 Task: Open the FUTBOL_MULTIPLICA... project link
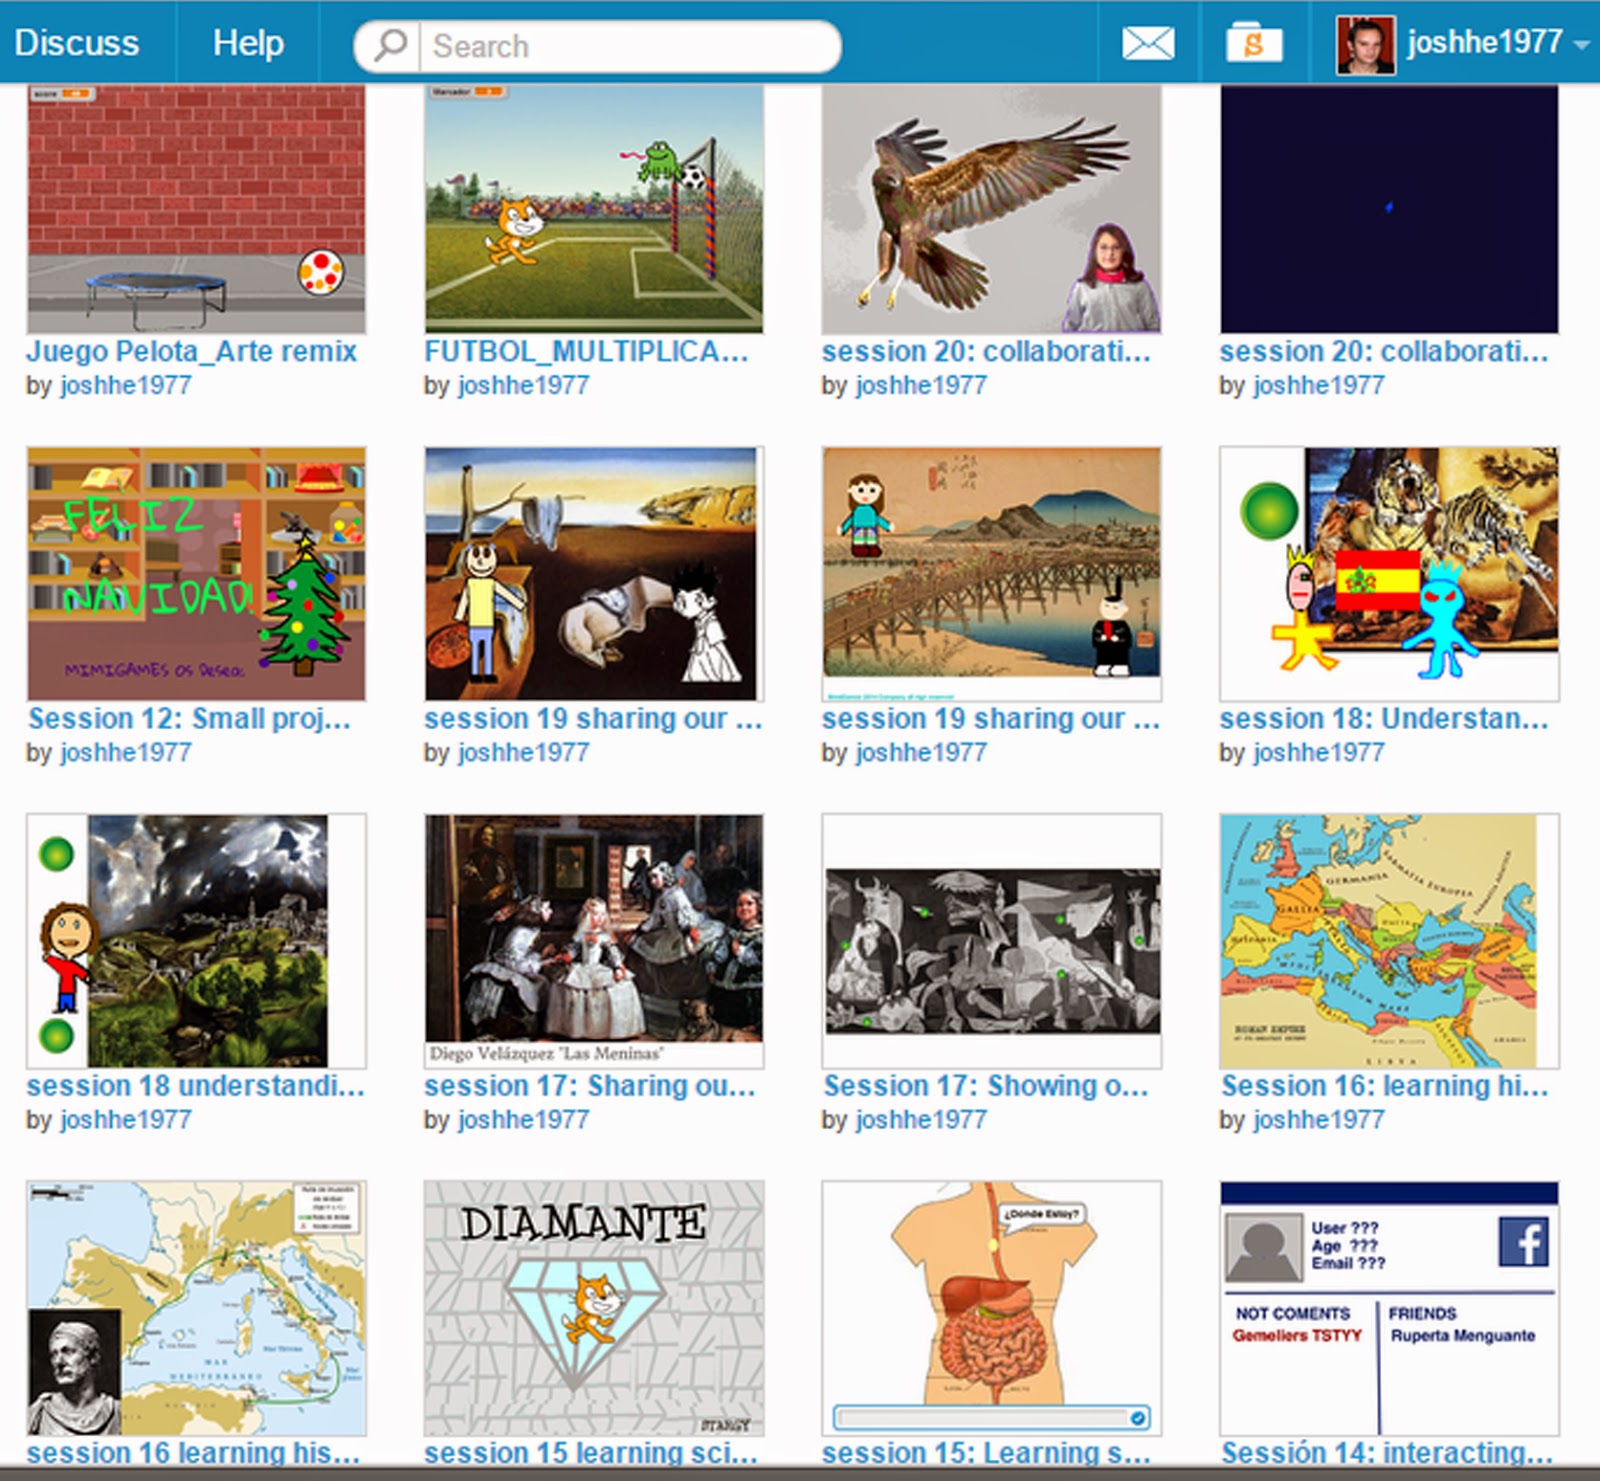(x=586, y=351)
